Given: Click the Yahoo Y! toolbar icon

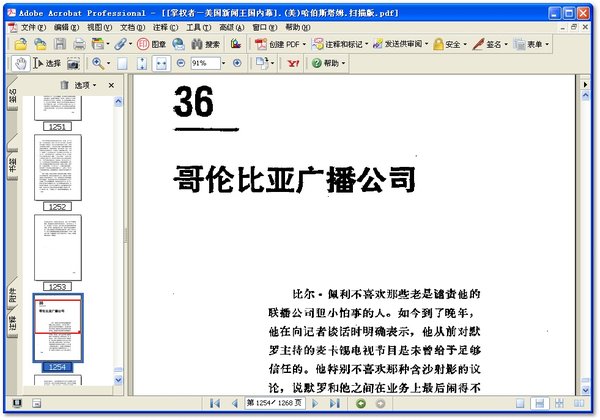Looking at the screenshot, I should 293,63.
